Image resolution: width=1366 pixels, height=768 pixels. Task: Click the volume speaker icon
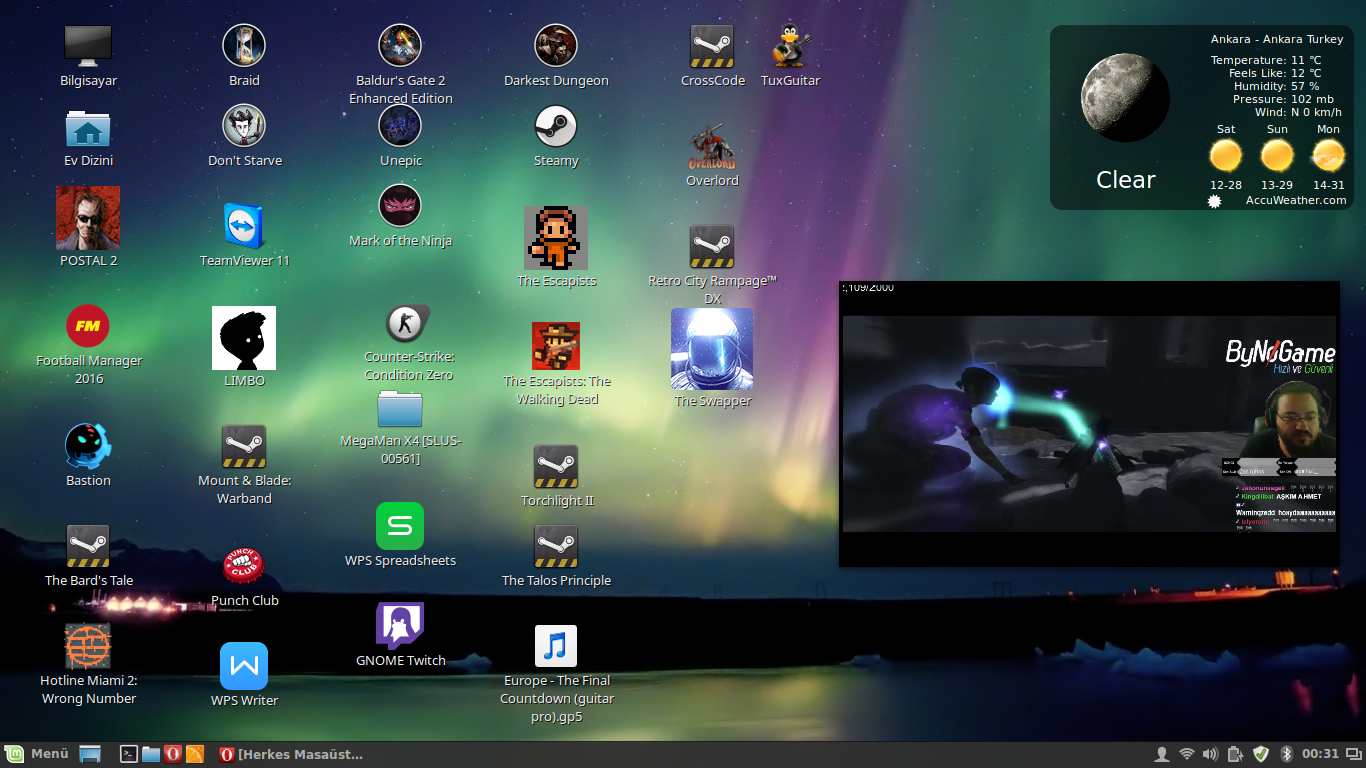pos(1210,754)
